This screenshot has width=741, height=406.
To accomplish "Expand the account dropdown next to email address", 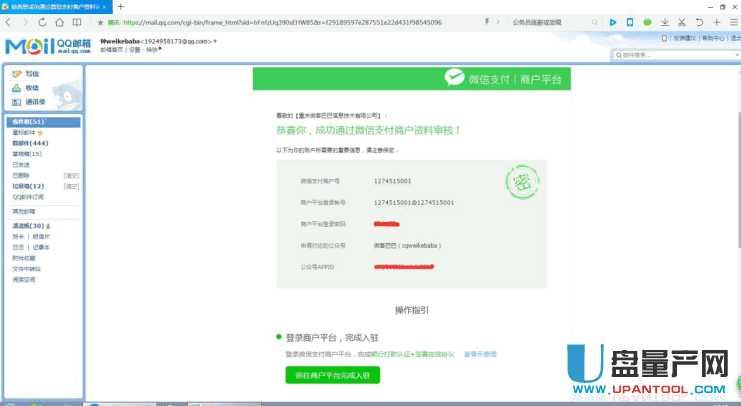I will 214,42.
